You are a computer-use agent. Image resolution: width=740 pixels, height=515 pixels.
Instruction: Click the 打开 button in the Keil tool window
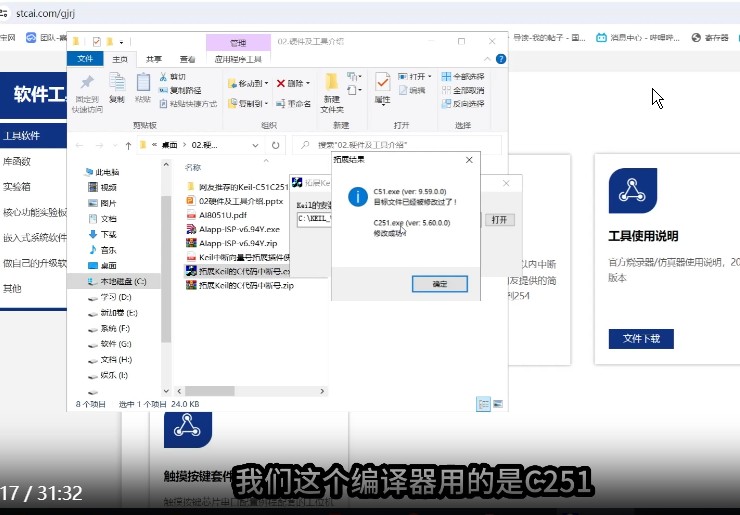pyautogui.click(x=499, y=220)
